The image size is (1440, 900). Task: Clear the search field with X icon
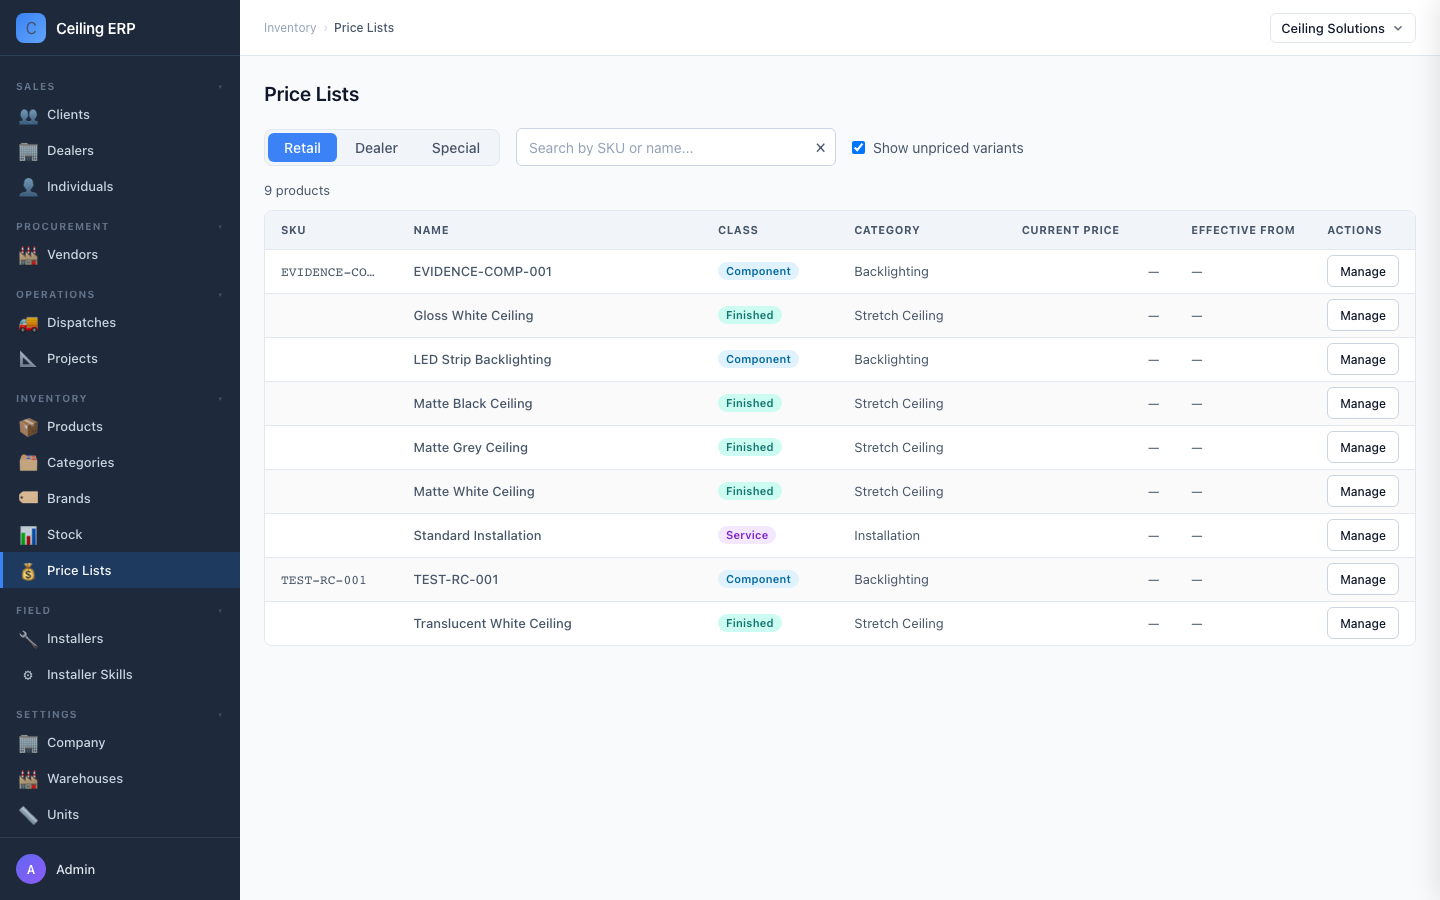[820, 148]
